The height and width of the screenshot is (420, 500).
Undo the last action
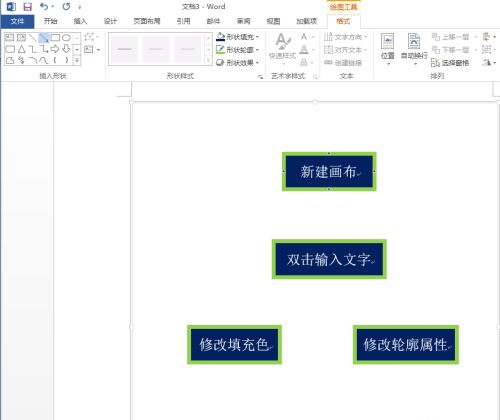click(x=43, y=7)
